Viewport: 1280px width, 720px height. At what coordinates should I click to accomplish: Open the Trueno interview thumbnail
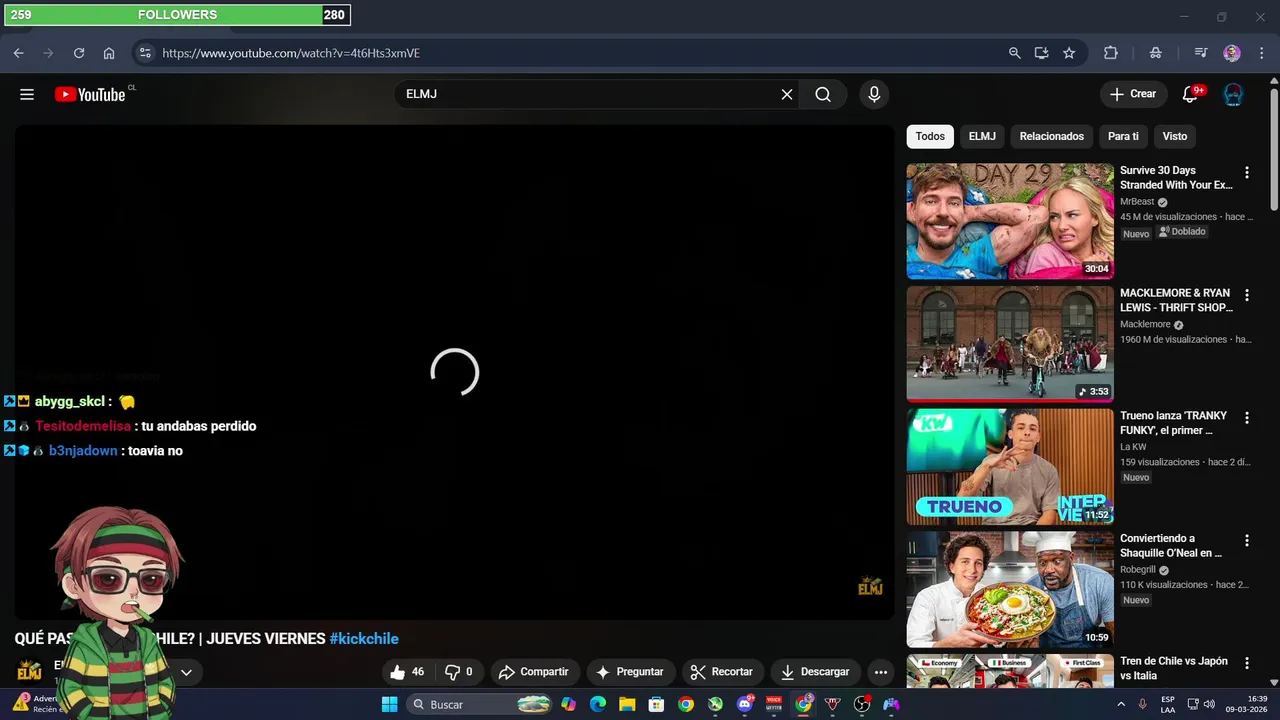coord(1010,466)
